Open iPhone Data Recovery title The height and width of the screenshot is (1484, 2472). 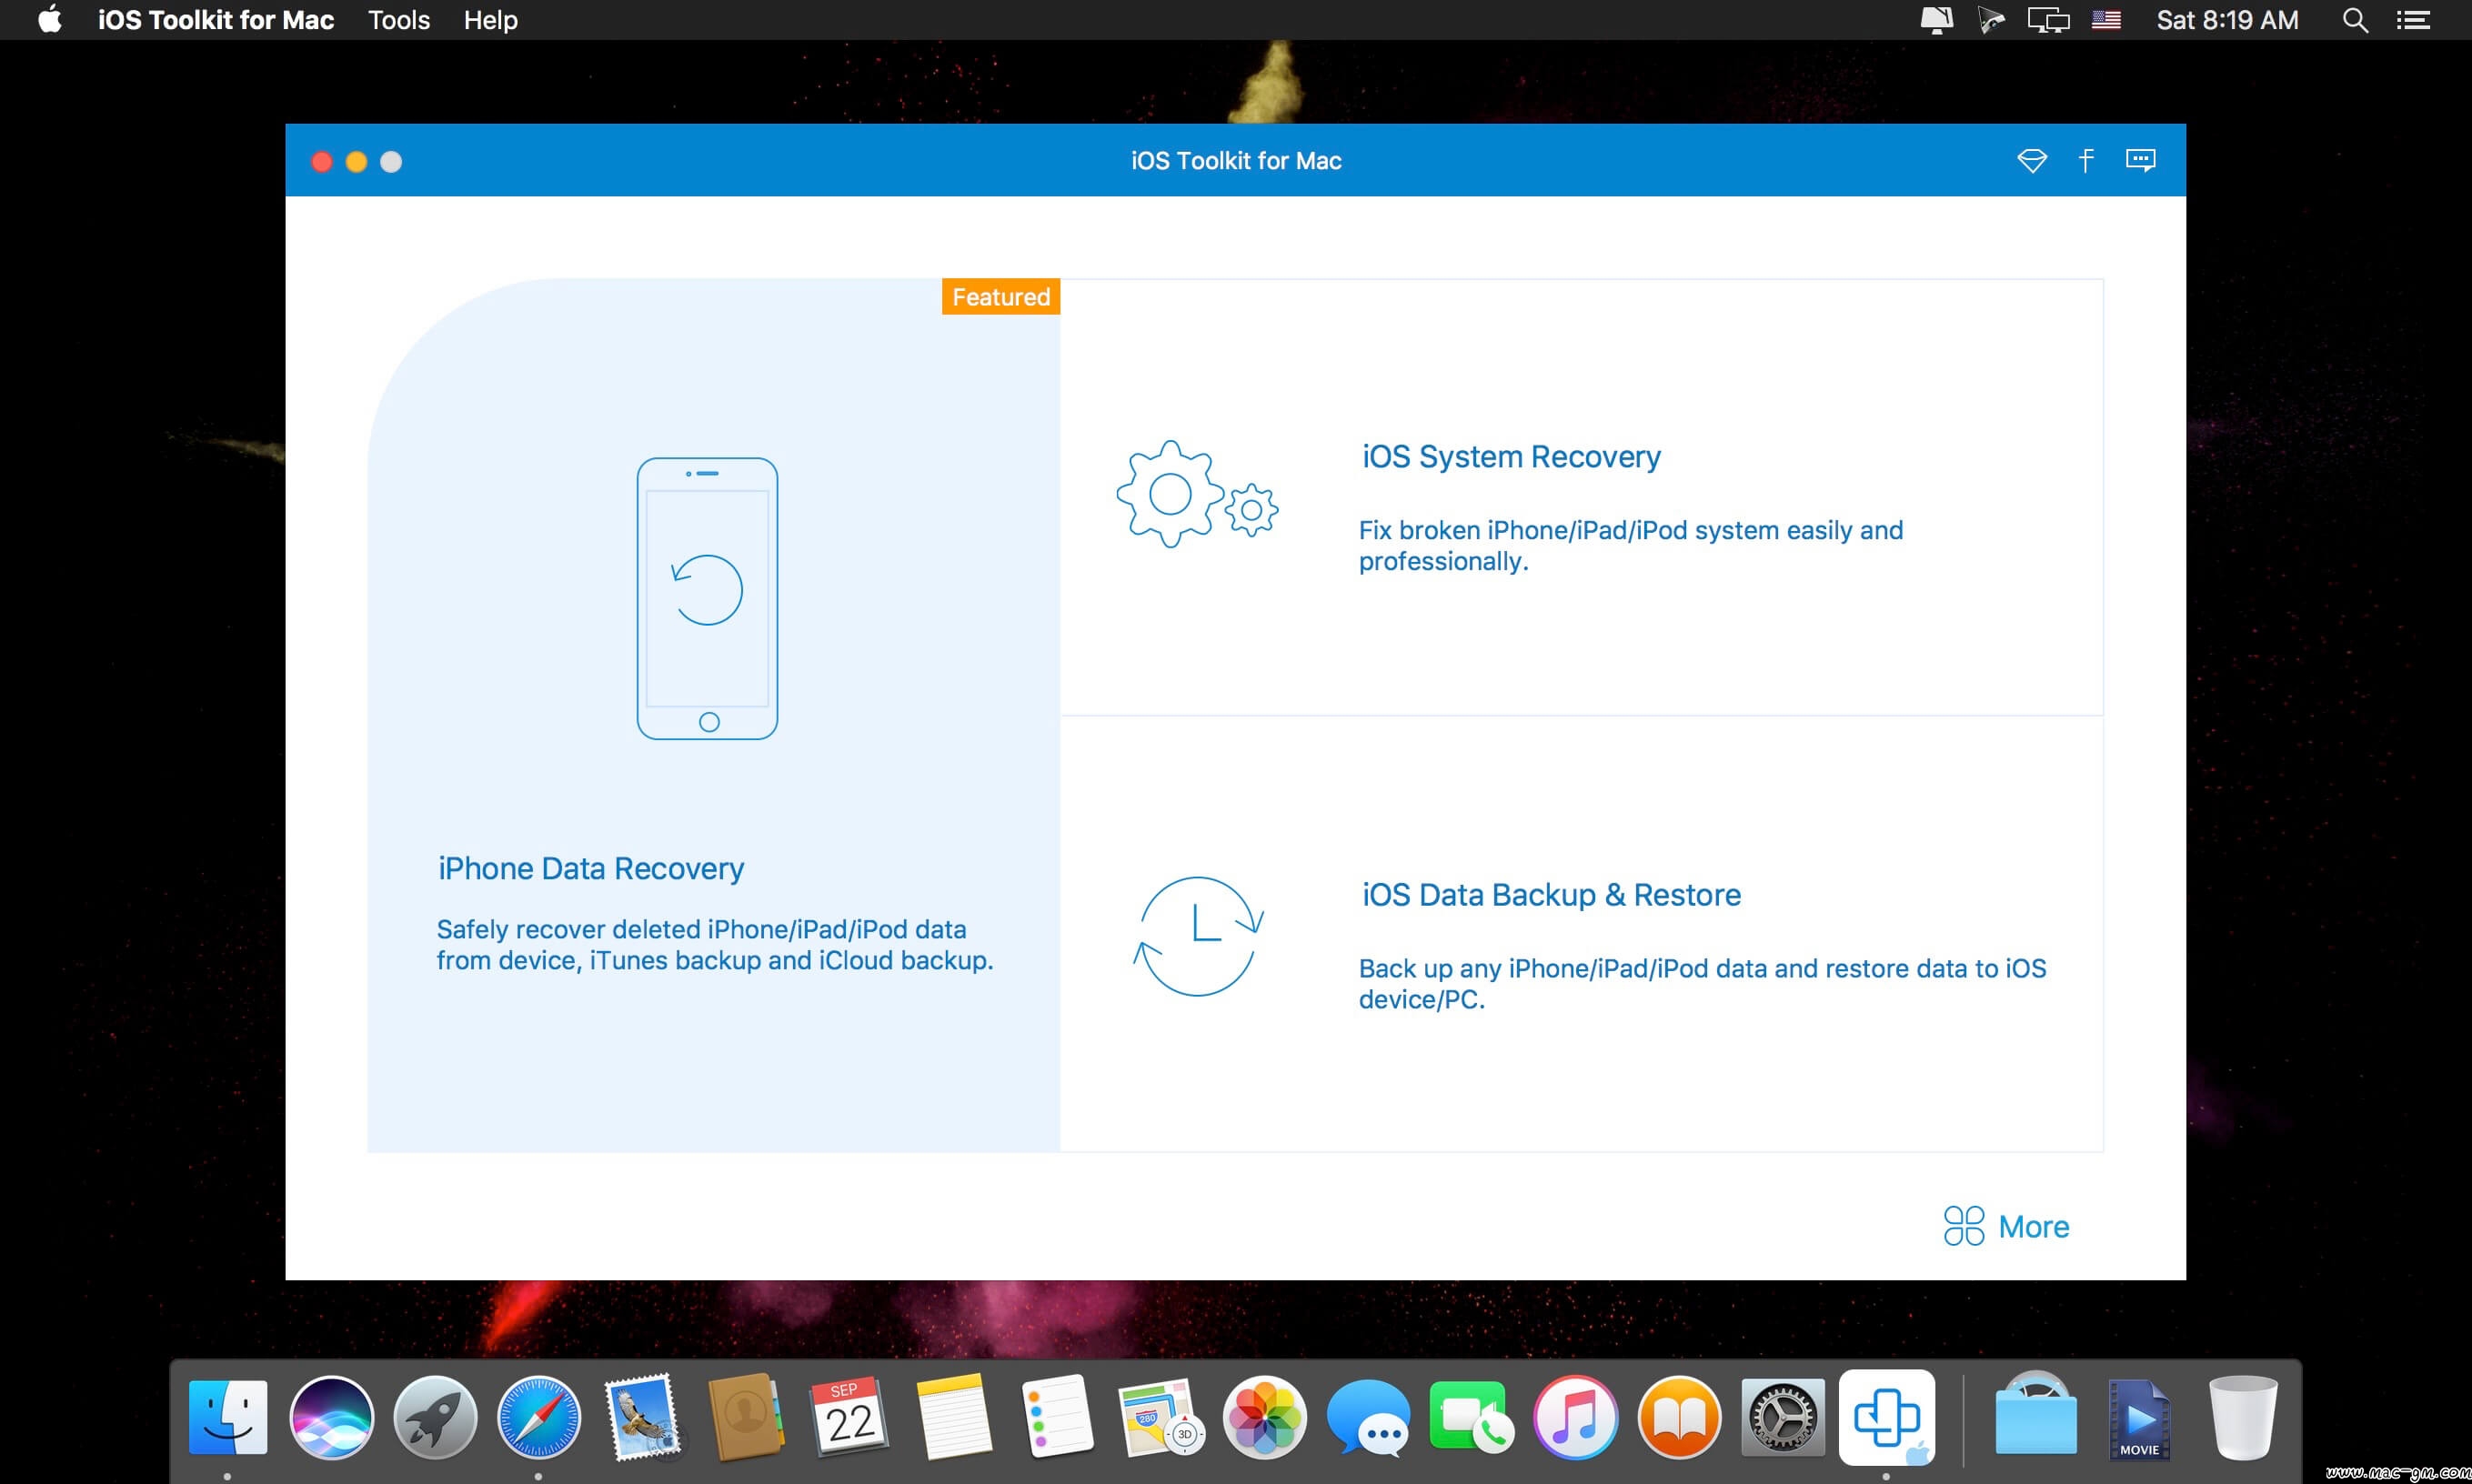pos(591,868)
